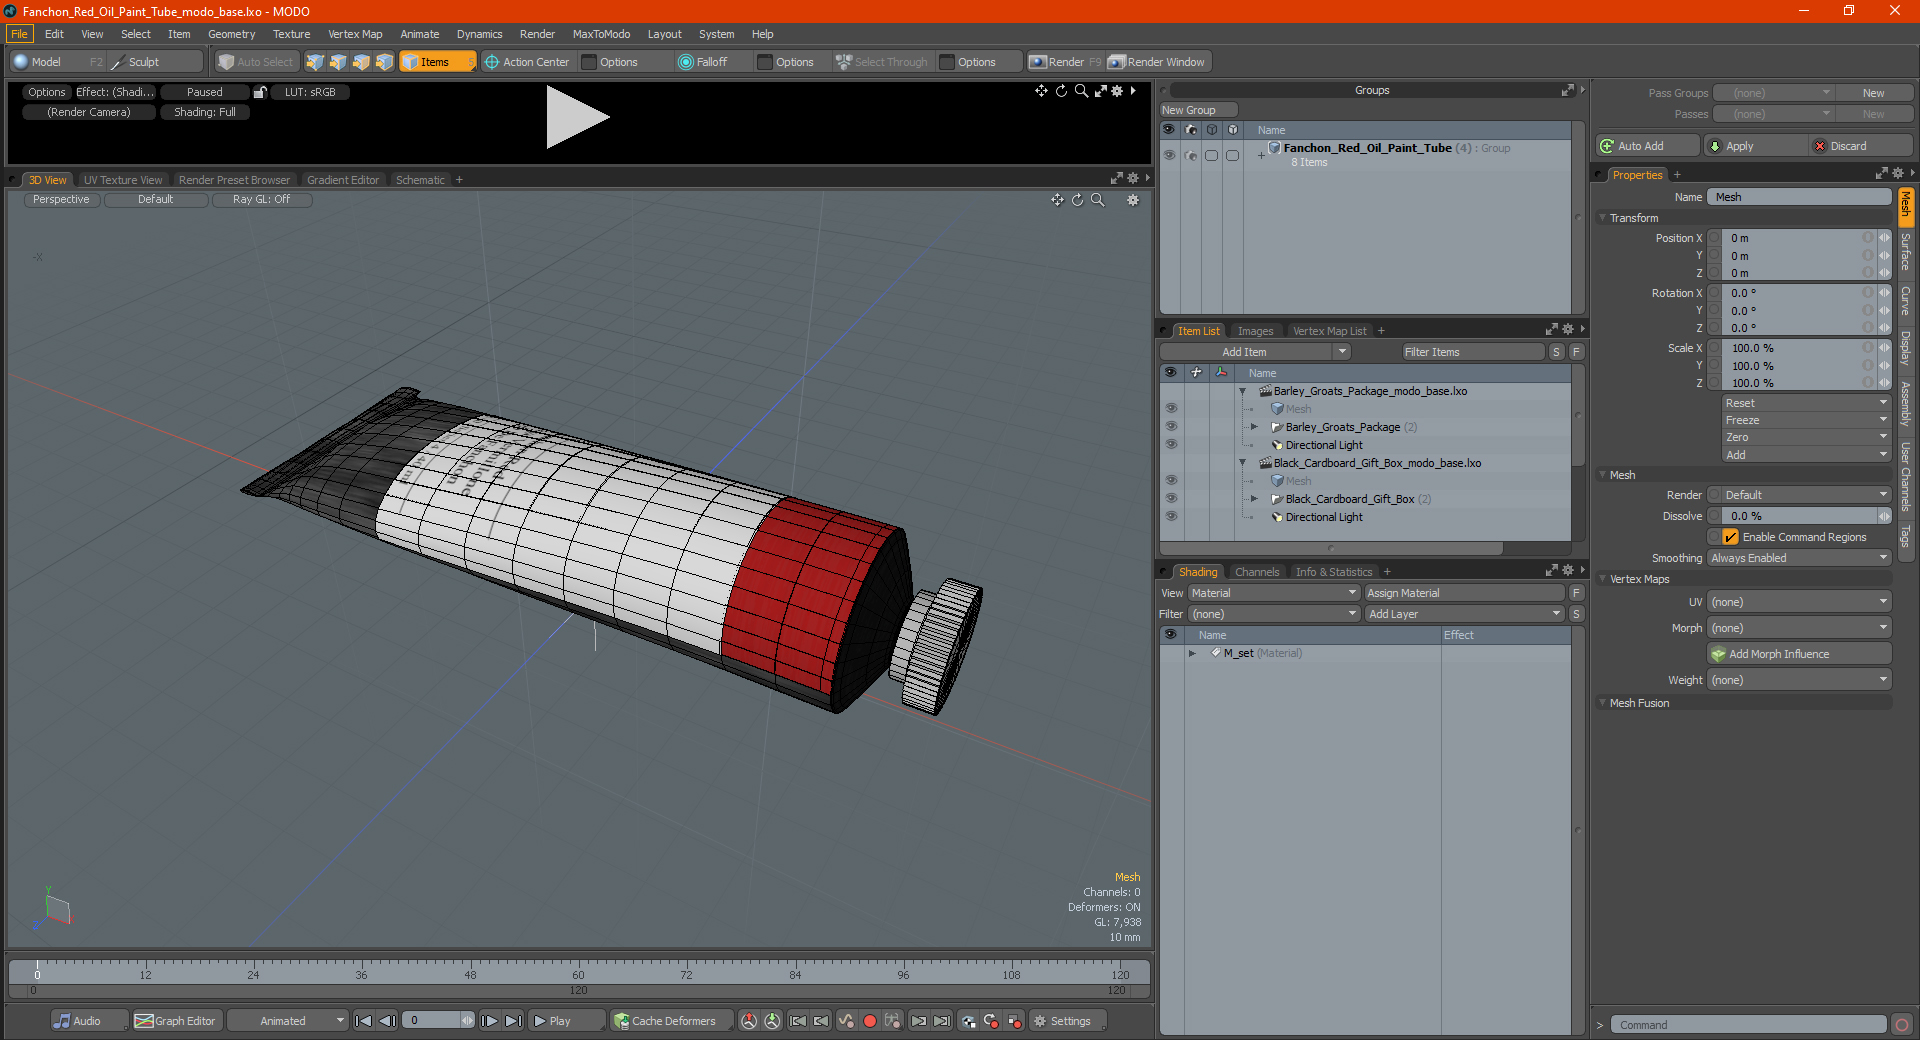Toggle visibility of M_set material

[1170, 653]
